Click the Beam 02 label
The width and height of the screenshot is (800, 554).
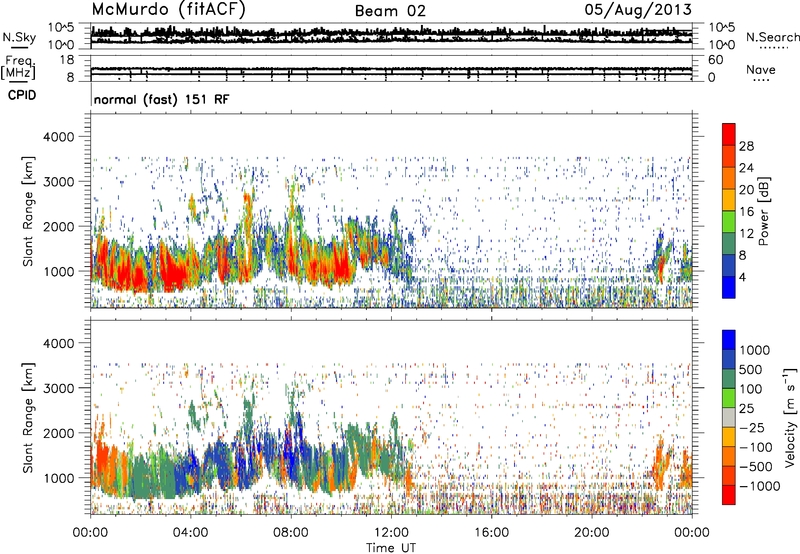point(390,11)
